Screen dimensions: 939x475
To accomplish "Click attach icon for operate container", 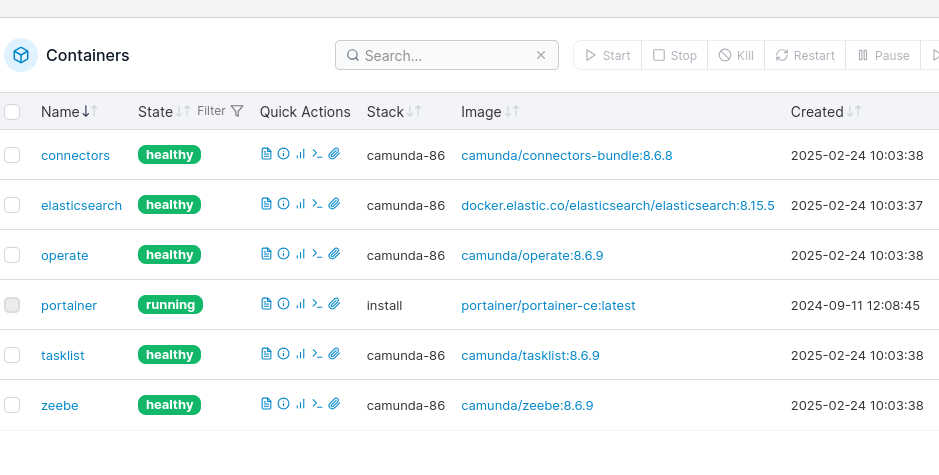I will tap(334, 254).
